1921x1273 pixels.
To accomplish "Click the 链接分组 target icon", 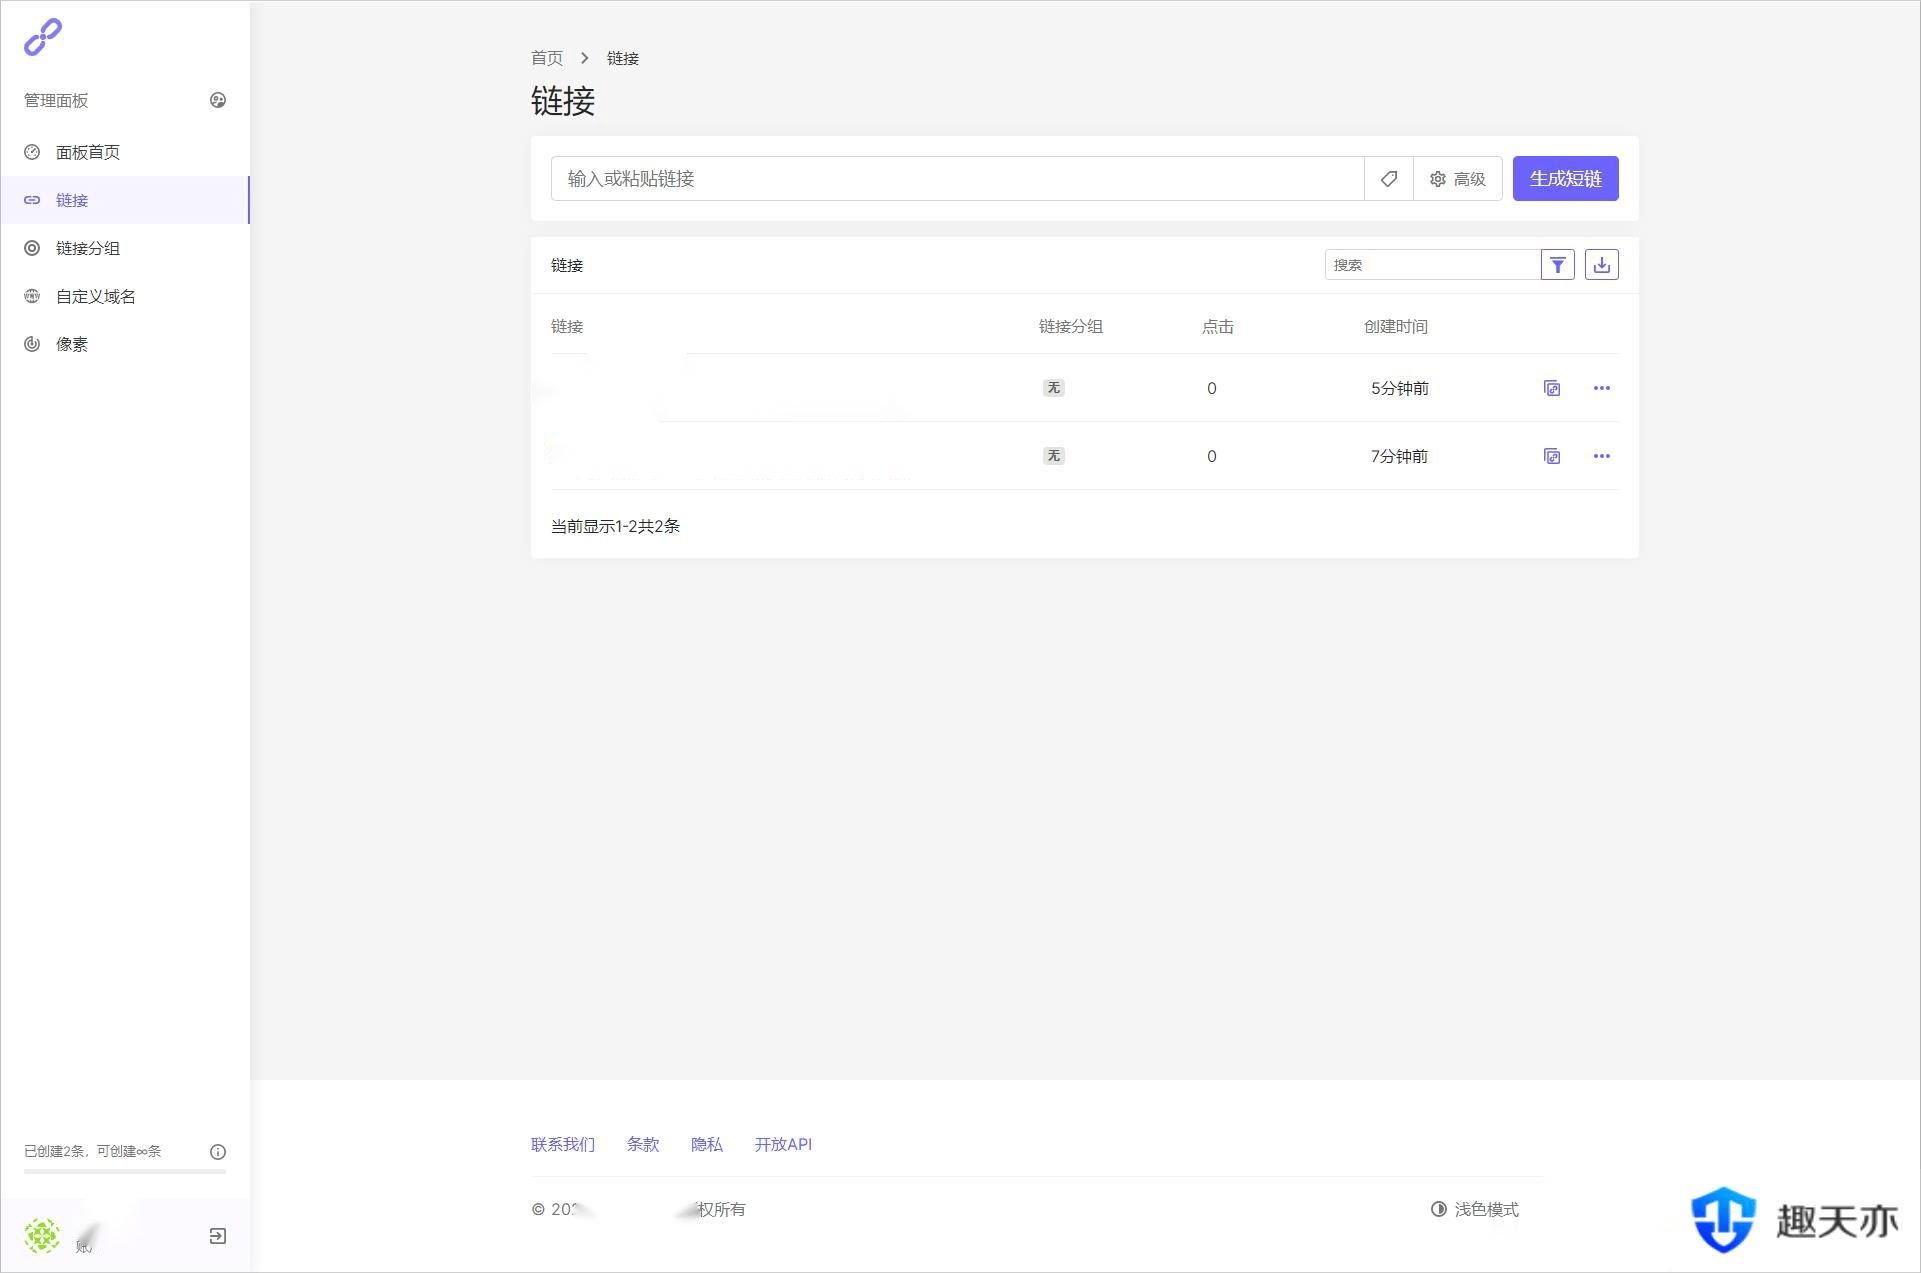I will [x=32, y=248].
